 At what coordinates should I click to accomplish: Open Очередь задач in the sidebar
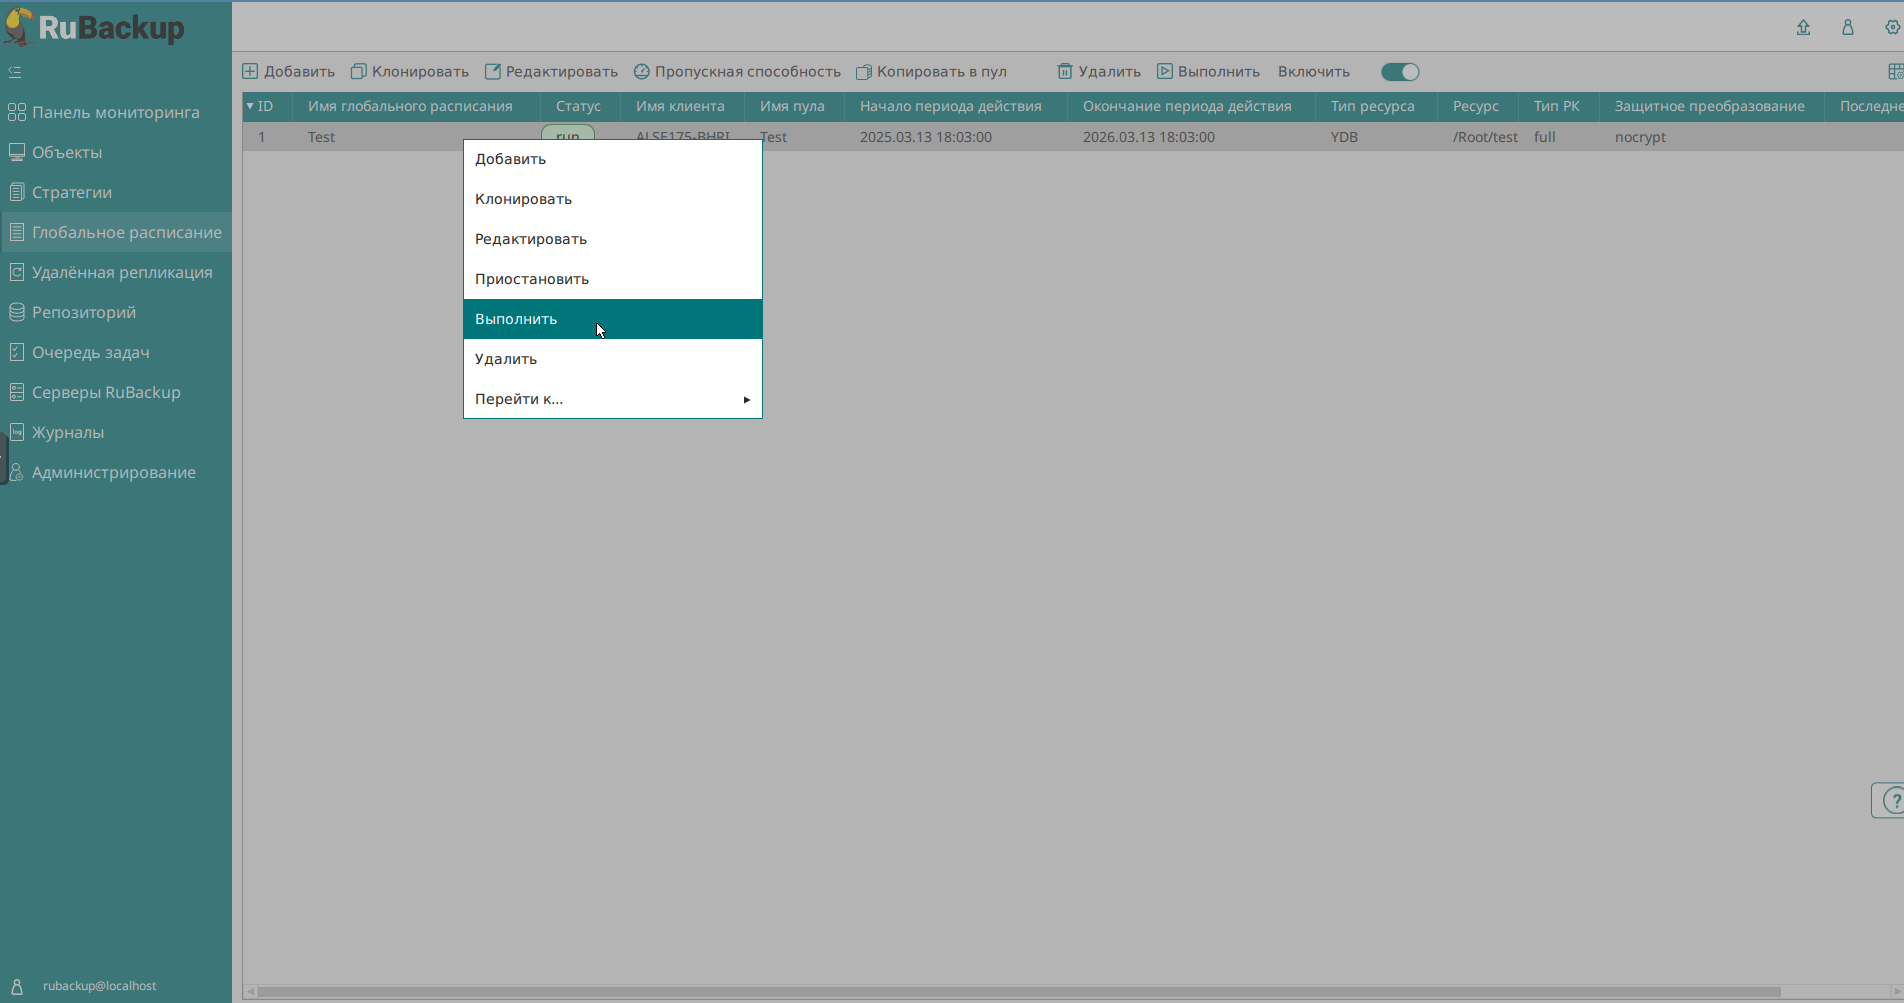pyautogui.click(x=90, y=352)
